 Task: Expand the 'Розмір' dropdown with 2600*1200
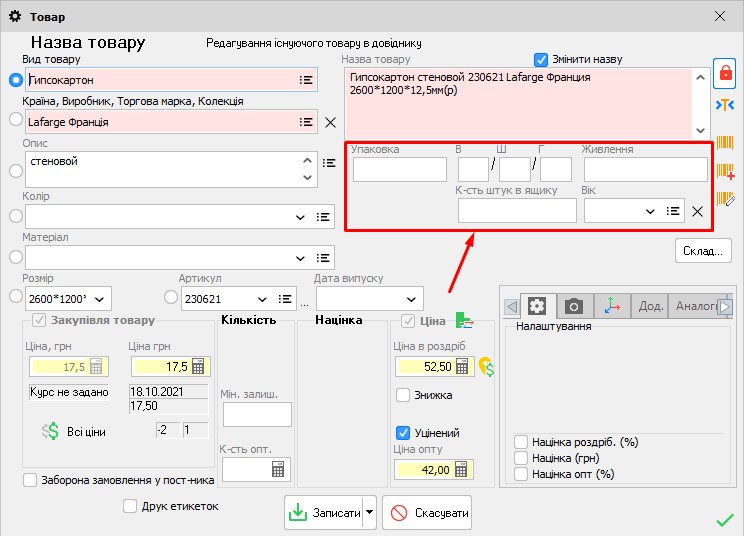(99, 299)
